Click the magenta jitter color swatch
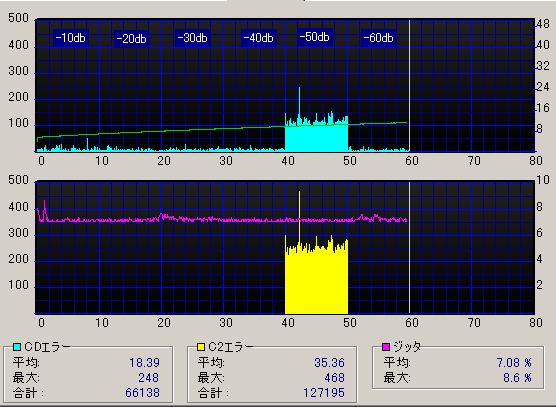The height and width of the screenshot is (407, 556). pos(386,347)
